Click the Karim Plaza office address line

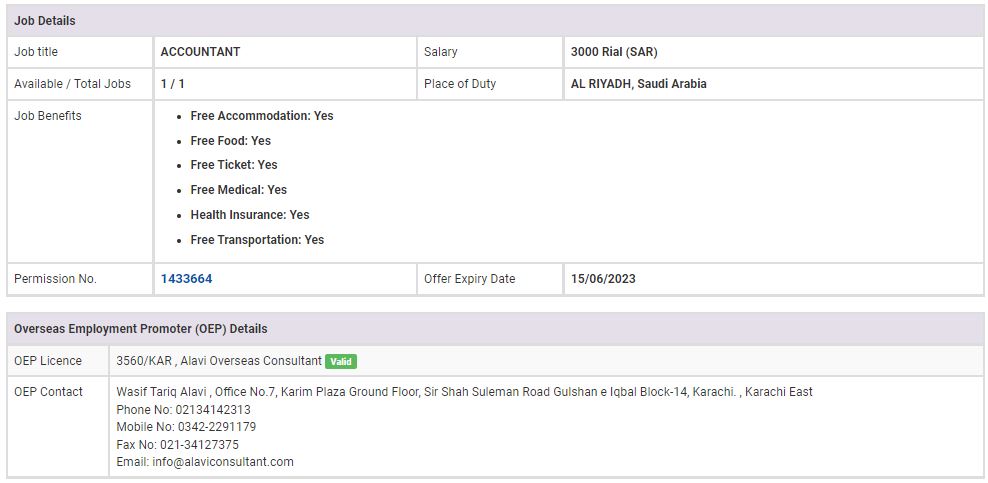[x=464, y=392]
